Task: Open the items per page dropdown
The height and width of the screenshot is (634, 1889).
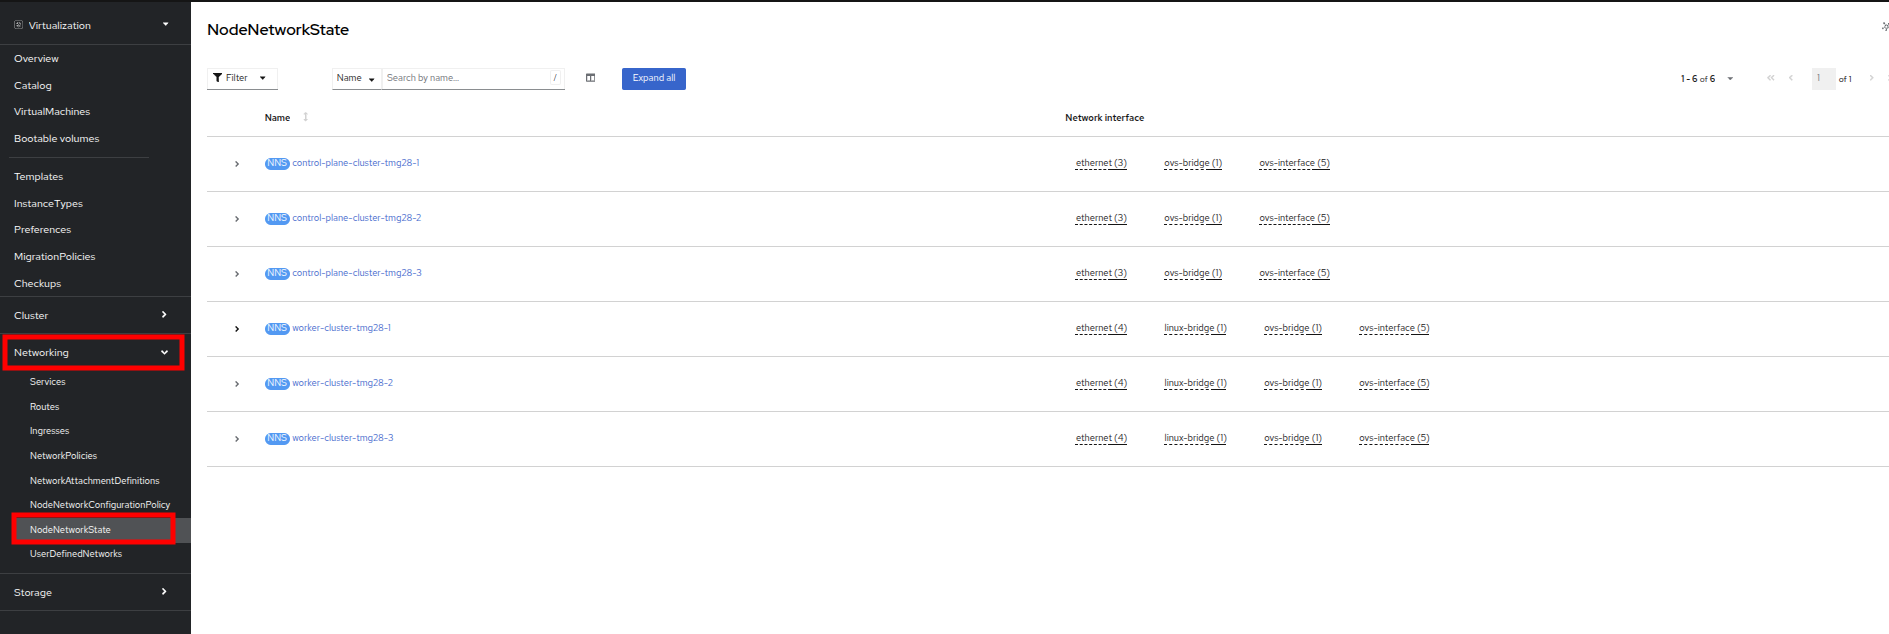Action: click(1707, 78)
